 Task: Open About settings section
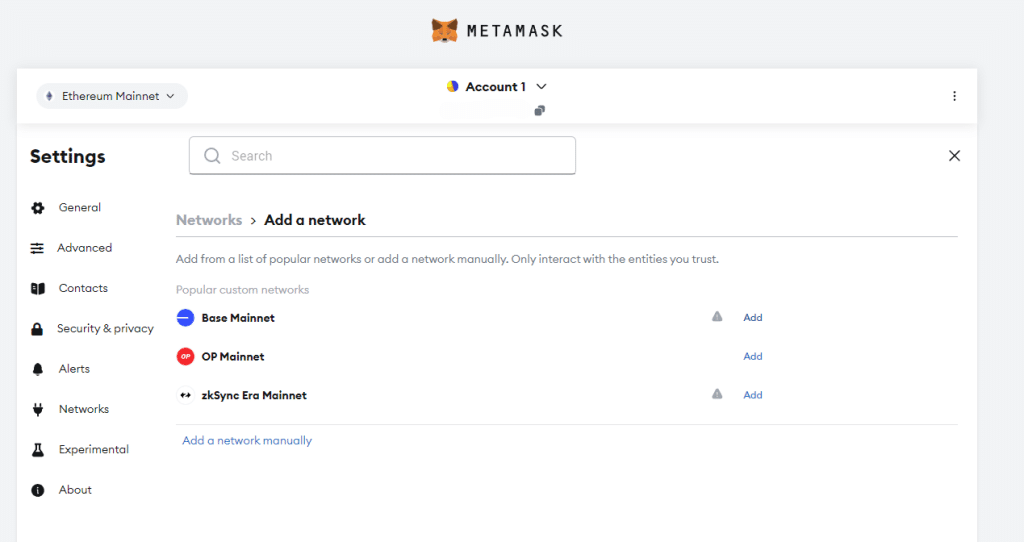tap(75, 490)
